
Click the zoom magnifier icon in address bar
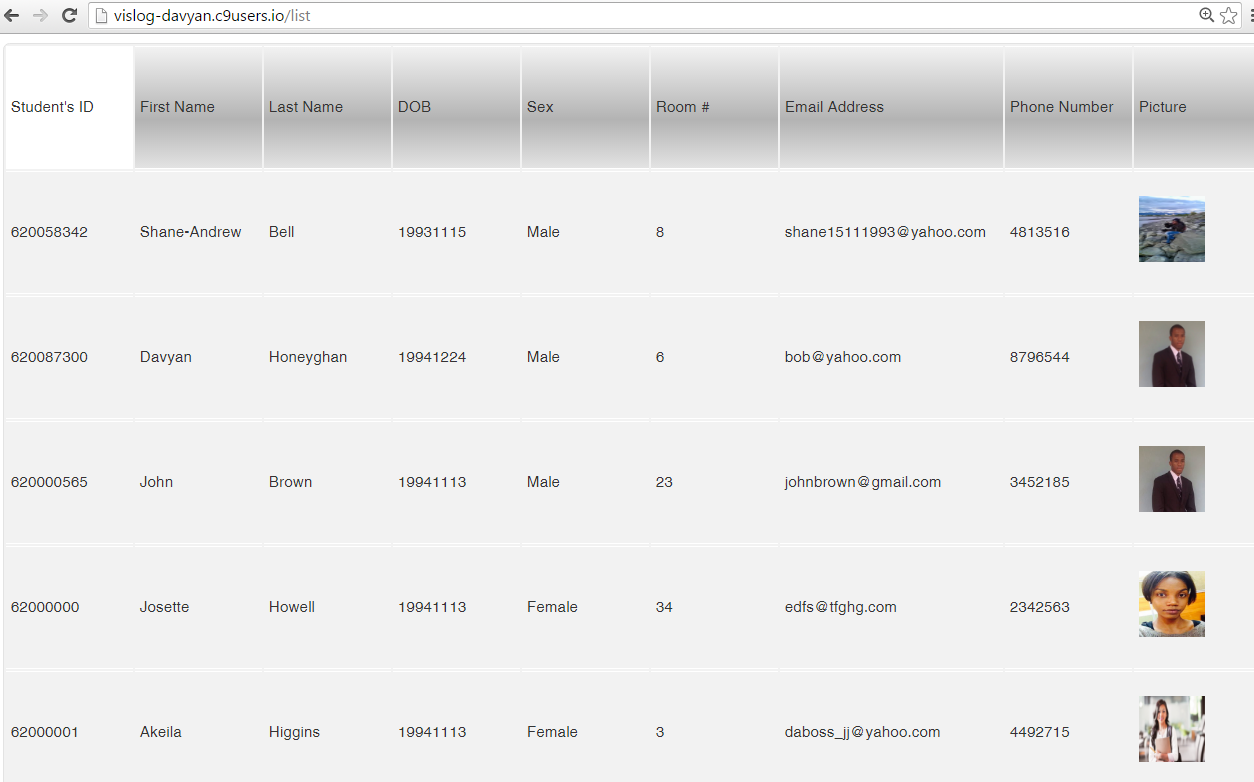tap(1207, 16)
